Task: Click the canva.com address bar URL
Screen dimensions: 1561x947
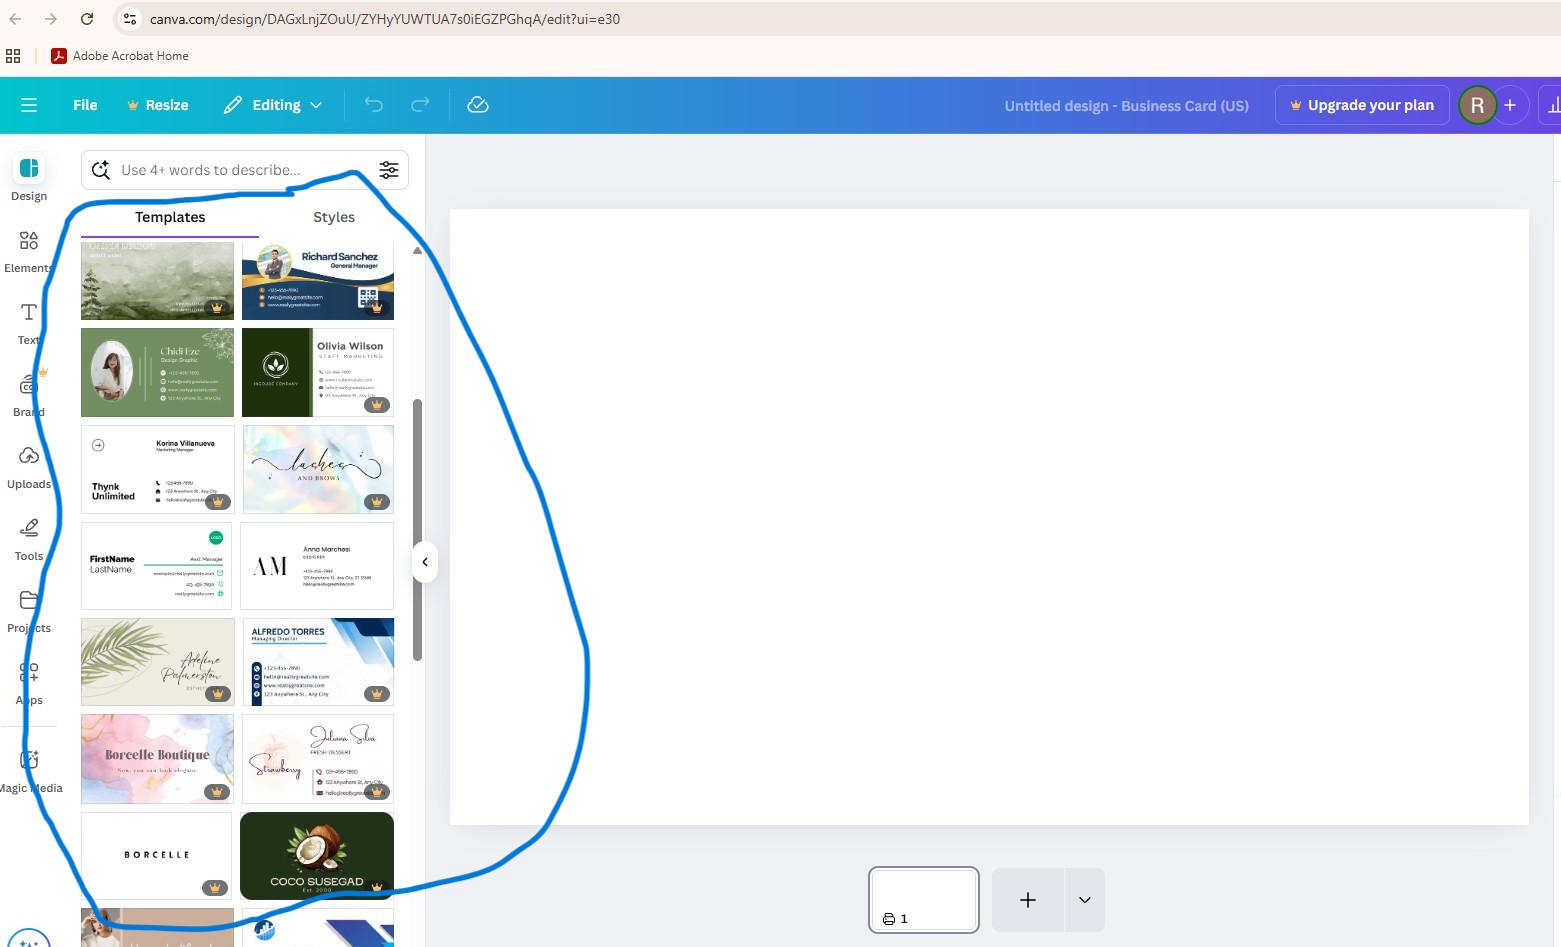Action: coord(385,19)
